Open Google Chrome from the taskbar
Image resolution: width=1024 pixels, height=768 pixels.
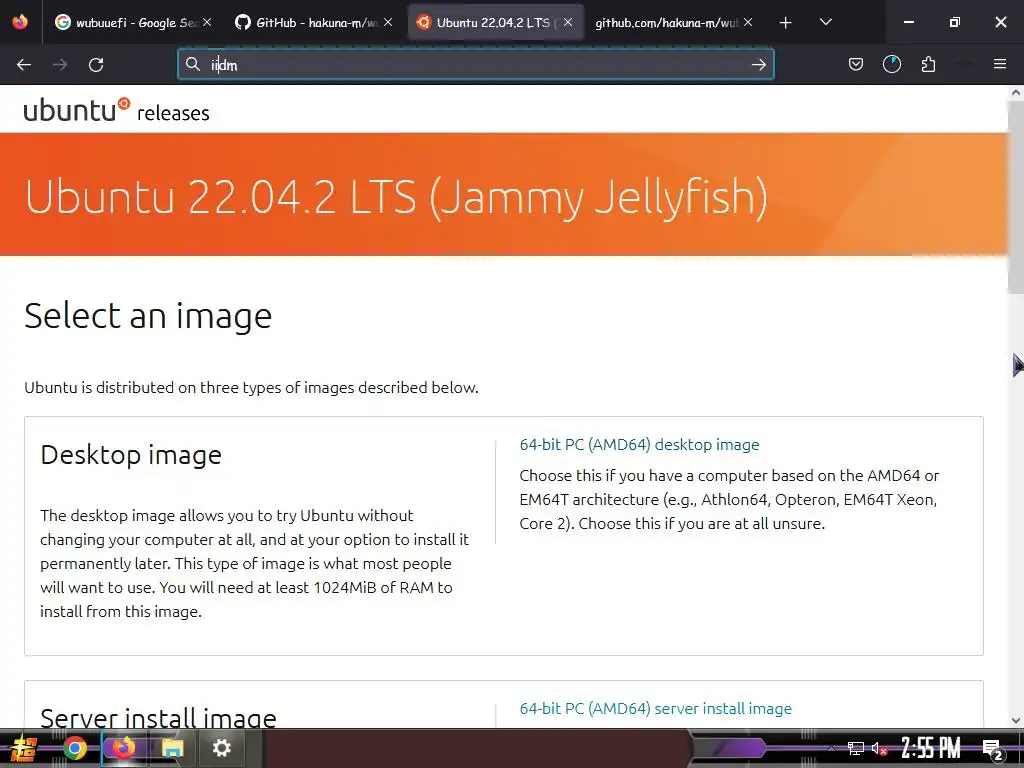pyautogui.click(x=74, y=748)
